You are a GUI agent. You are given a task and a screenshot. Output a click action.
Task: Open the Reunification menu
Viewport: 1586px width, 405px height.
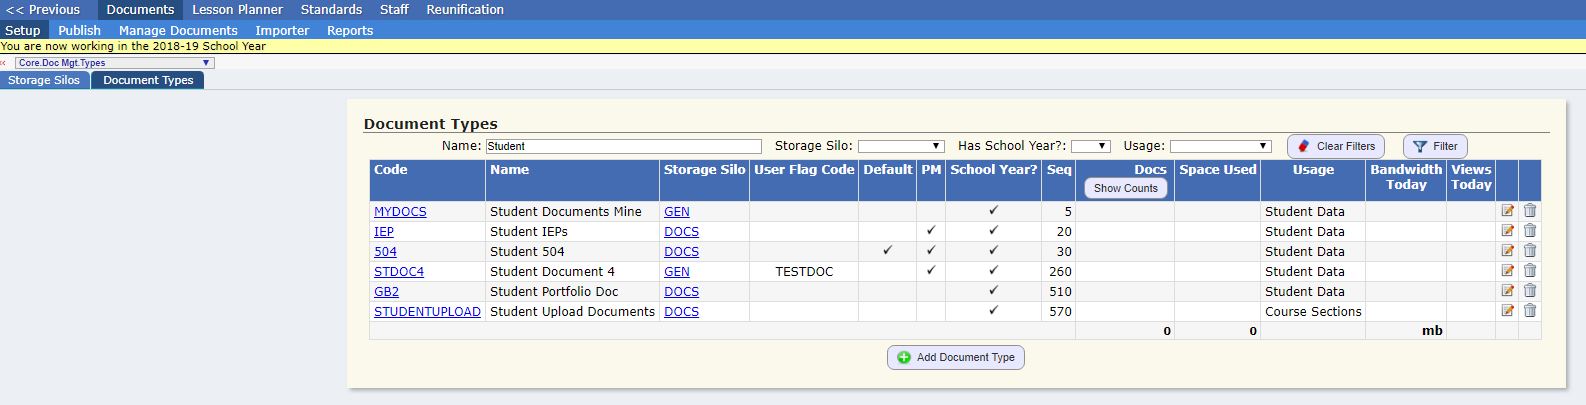pyautogui.click(x=465, y=10)
